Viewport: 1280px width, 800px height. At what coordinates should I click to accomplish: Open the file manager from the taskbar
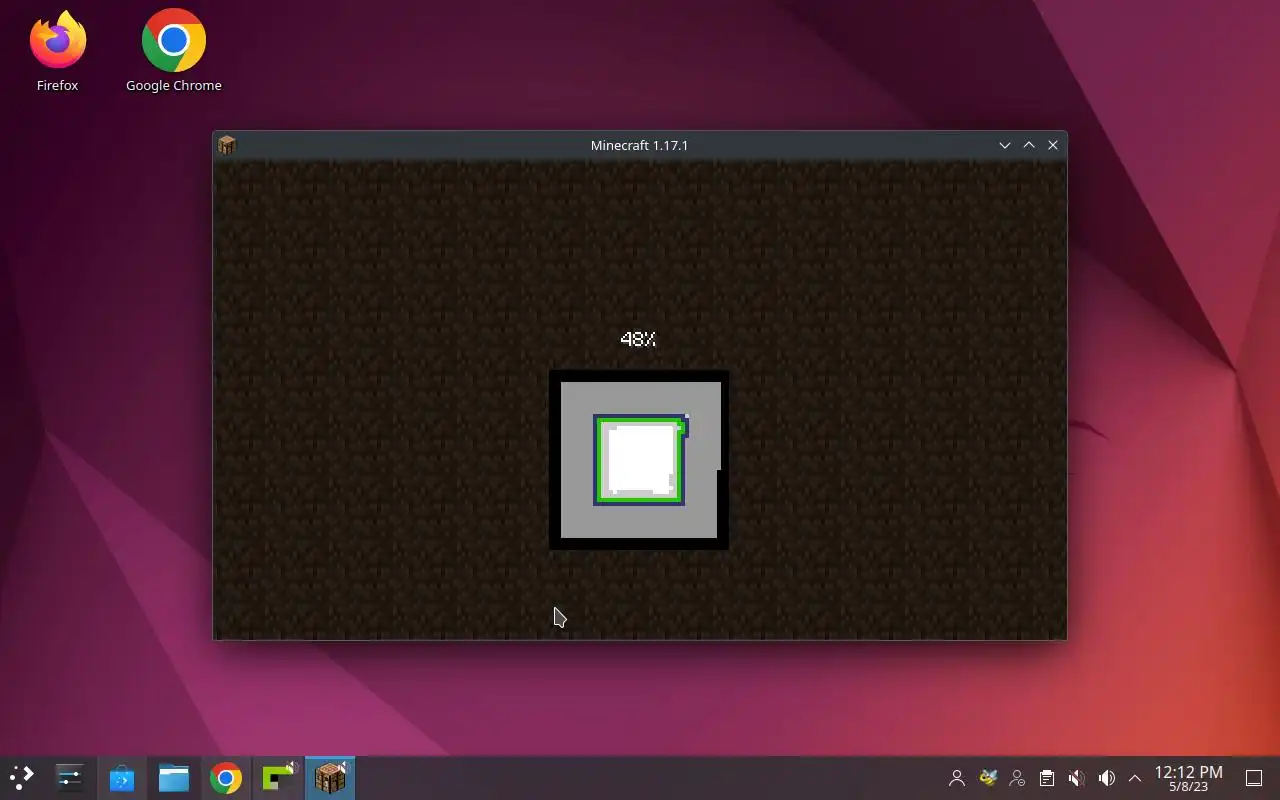(x=174, y=777)
